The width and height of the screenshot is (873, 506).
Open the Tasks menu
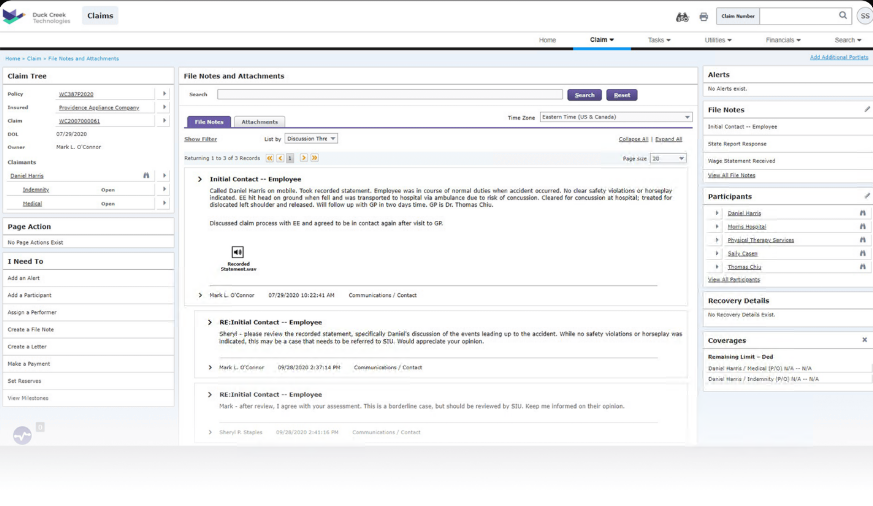pyautogui.click(x=659, y=40)
